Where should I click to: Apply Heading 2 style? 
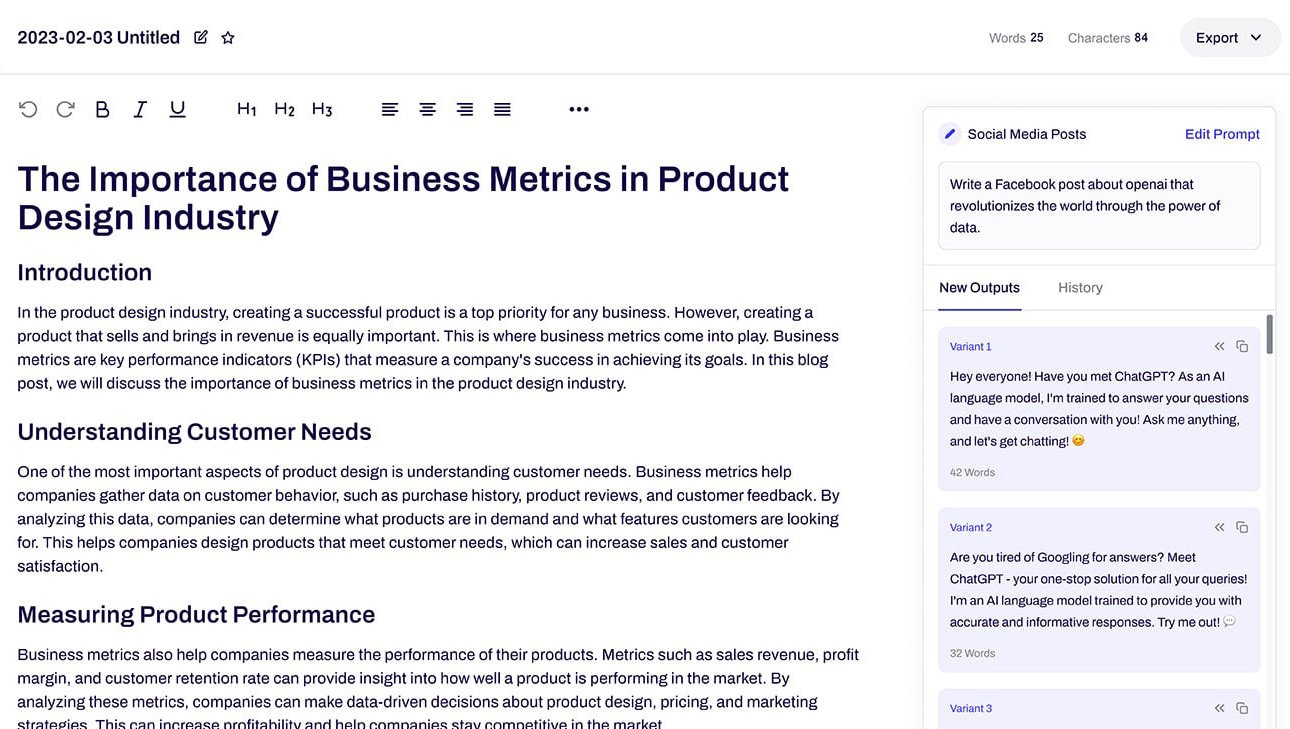(x=285, y=109)
